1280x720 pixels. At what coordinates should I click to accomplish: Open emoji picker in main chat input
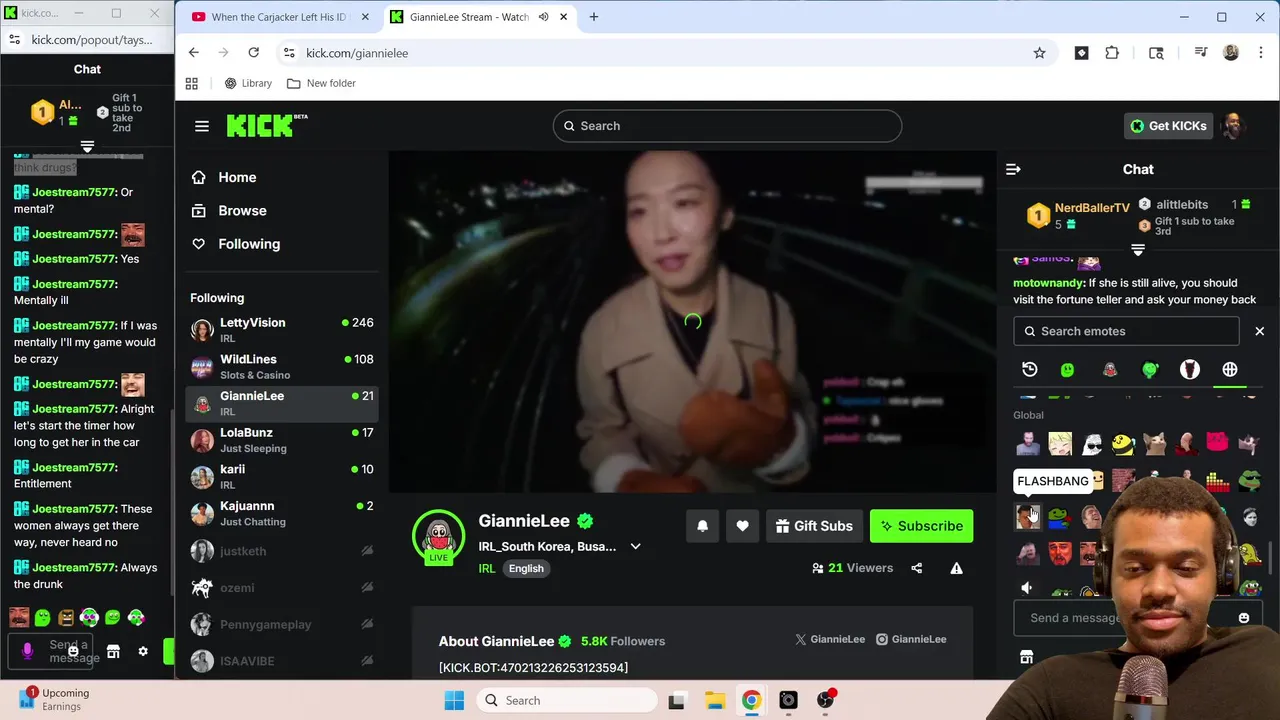pyautogui.click(x=1244, y=618)
